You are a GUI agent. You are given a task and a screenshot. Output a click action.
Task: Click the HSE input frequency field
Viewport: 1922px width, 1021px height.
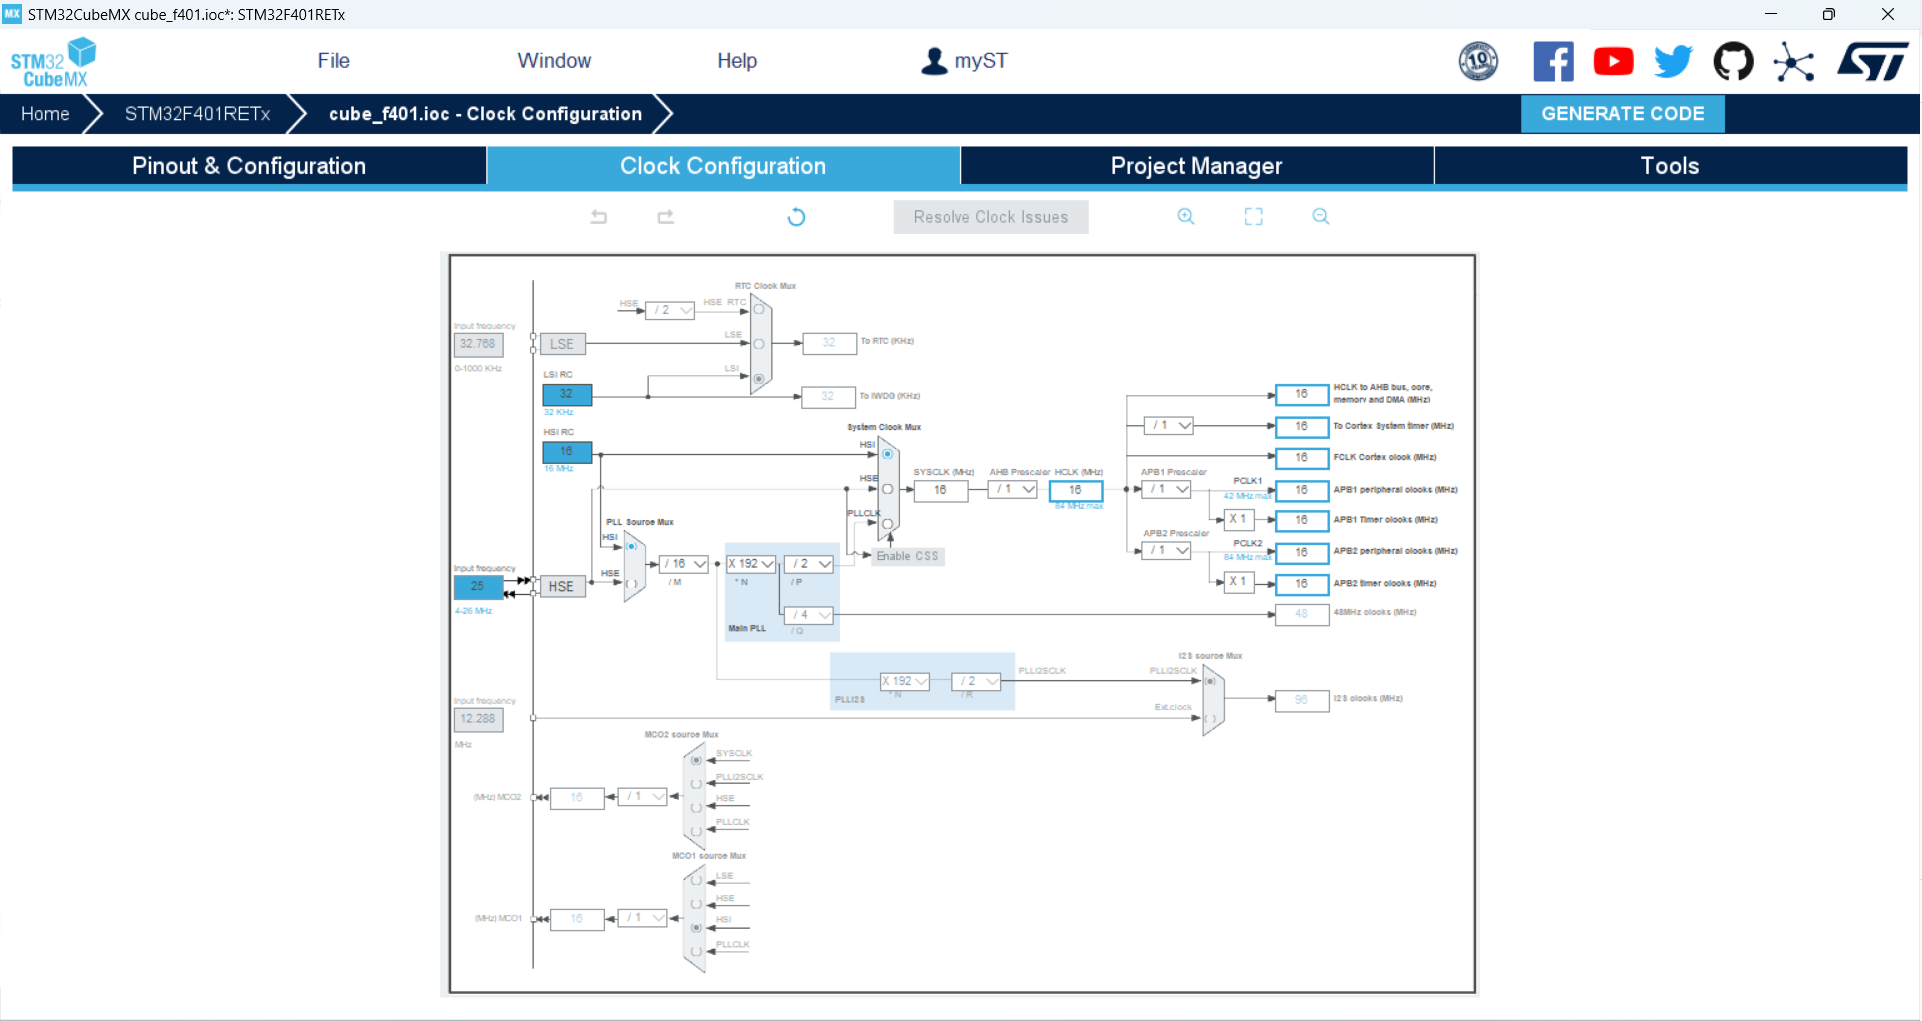pyautogui.click(x=478, y=587)
